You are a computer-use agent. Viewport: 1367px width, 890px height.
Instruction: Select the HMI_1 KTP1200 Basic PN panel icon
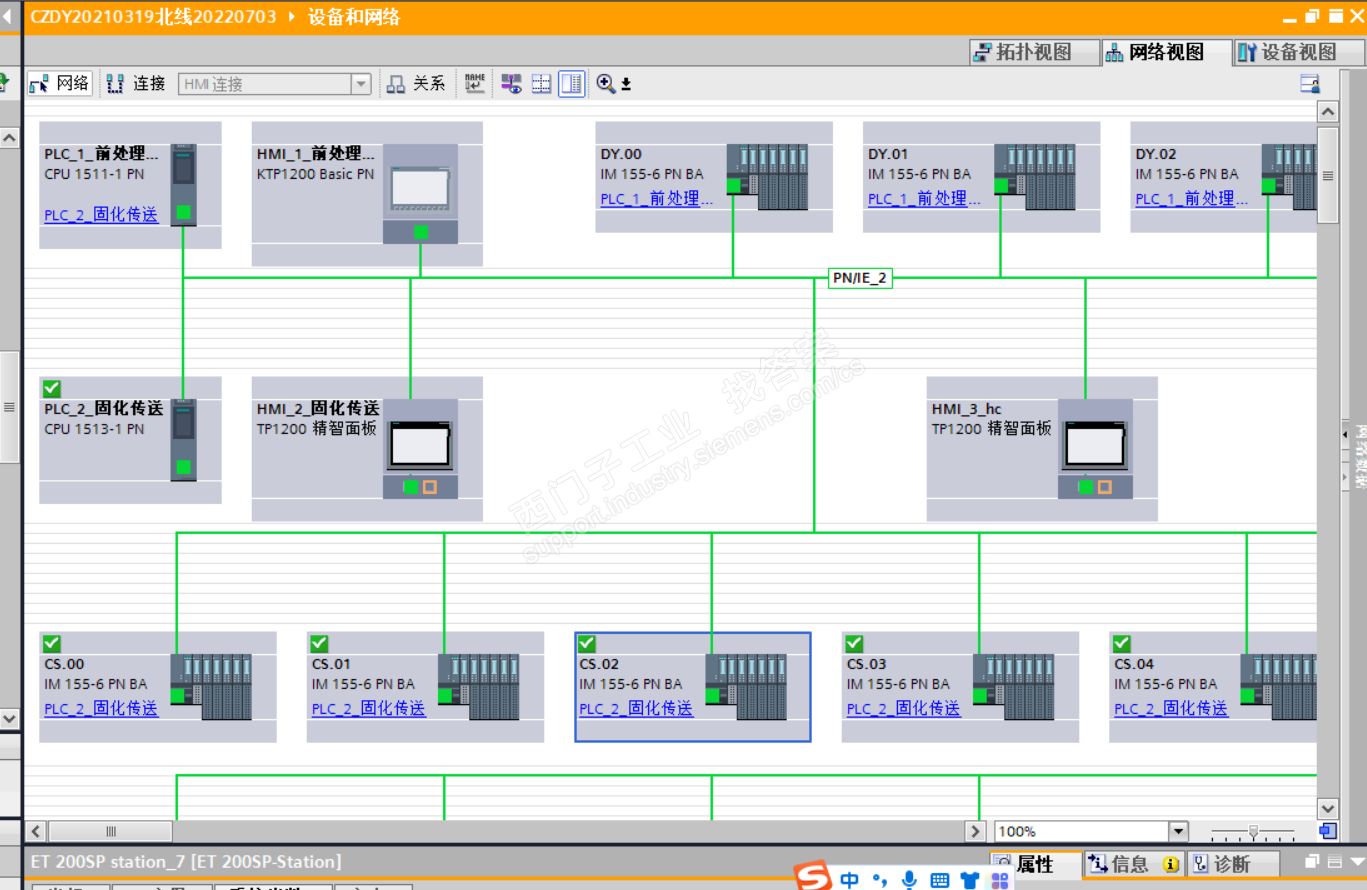point(420,194)
